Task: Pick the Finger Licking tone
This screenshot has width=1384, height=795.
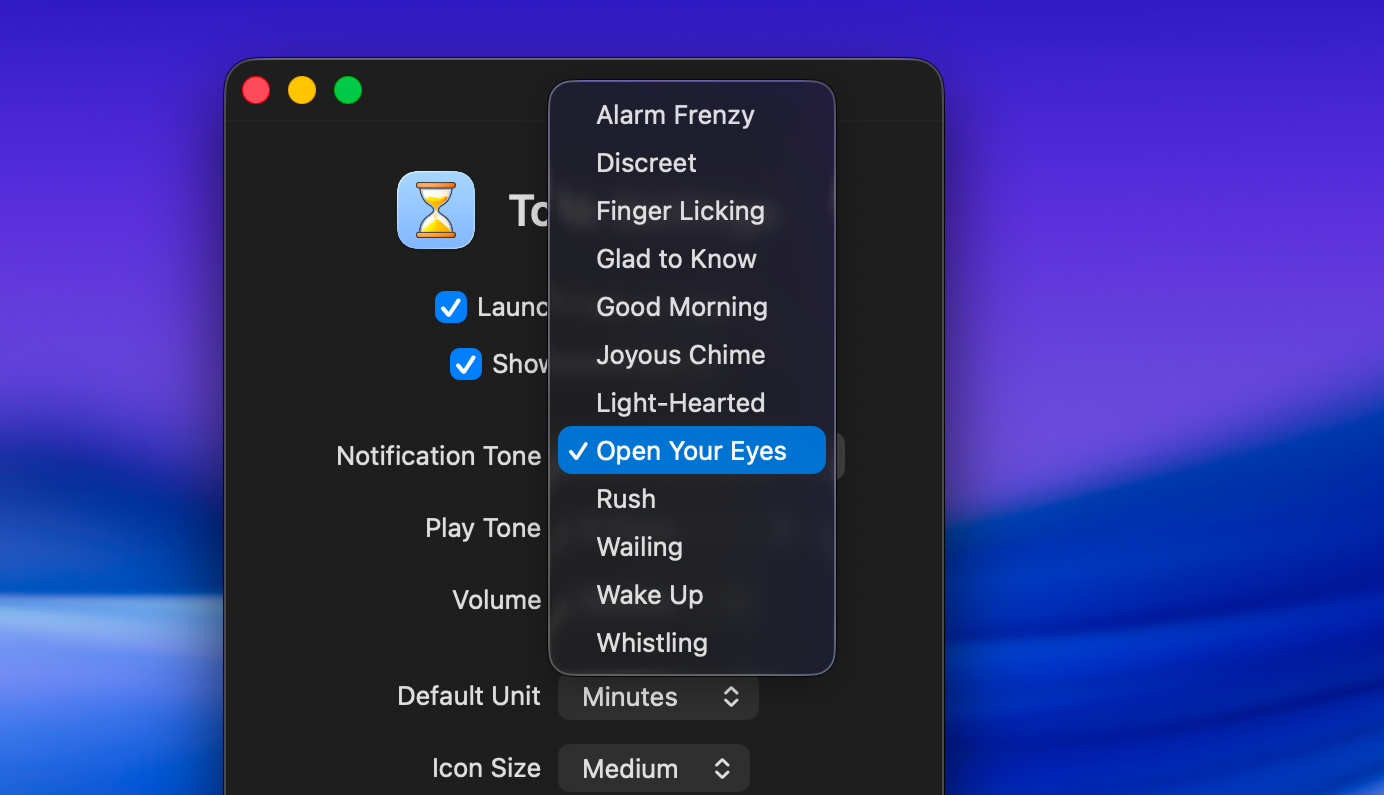Action: pyautogui.click(x=680, y=211)
